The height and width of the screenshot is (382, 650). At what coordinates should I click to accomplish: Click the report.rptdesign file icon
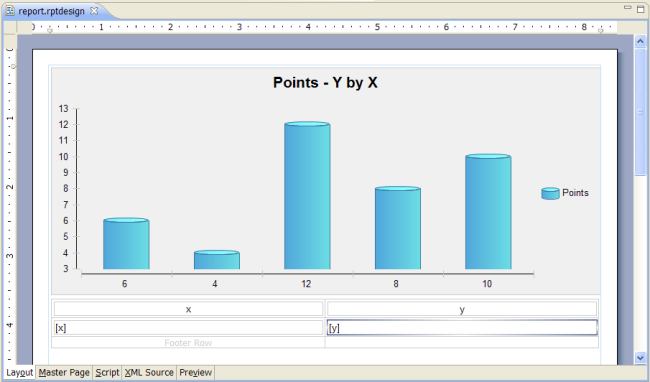click(x=10, y=11)
